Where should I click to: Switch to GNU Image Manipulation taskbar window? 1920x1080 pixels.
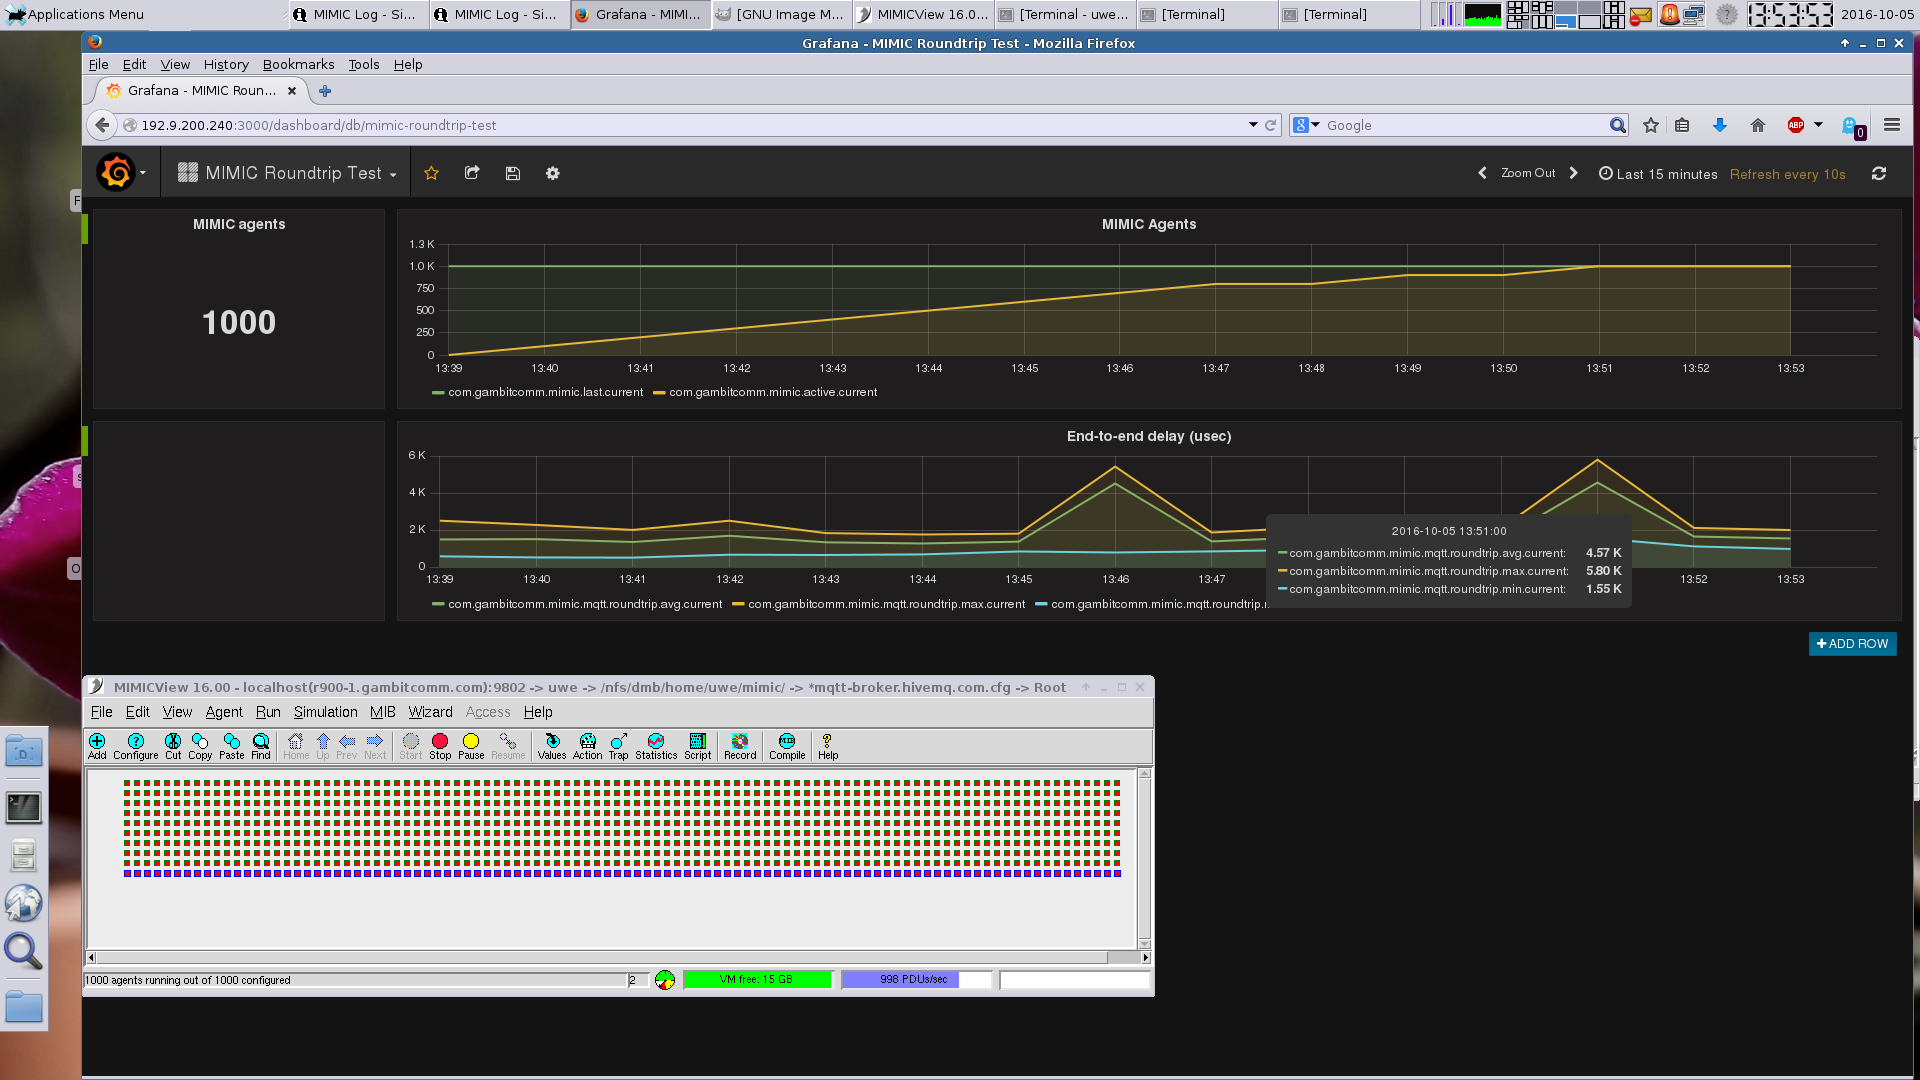781,14
